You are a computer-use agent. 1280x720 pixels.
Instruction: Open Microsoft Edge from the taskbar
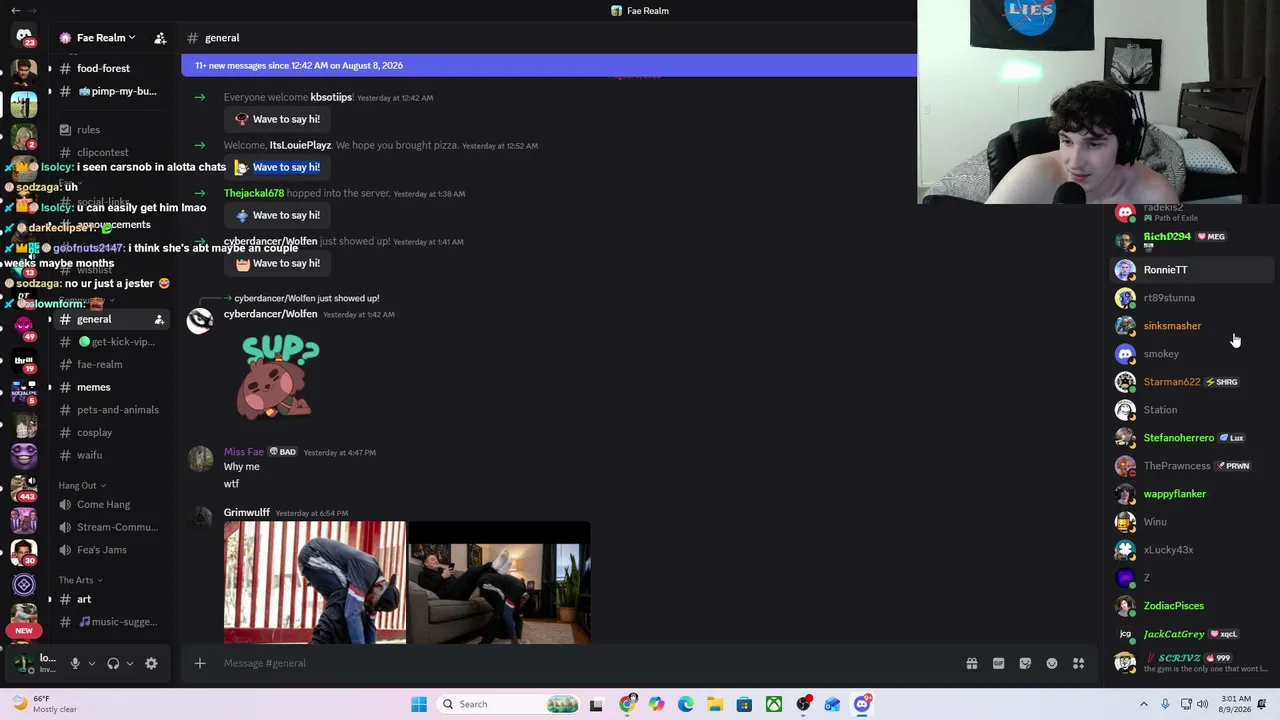pyautogui.click(x=685, y=704)
